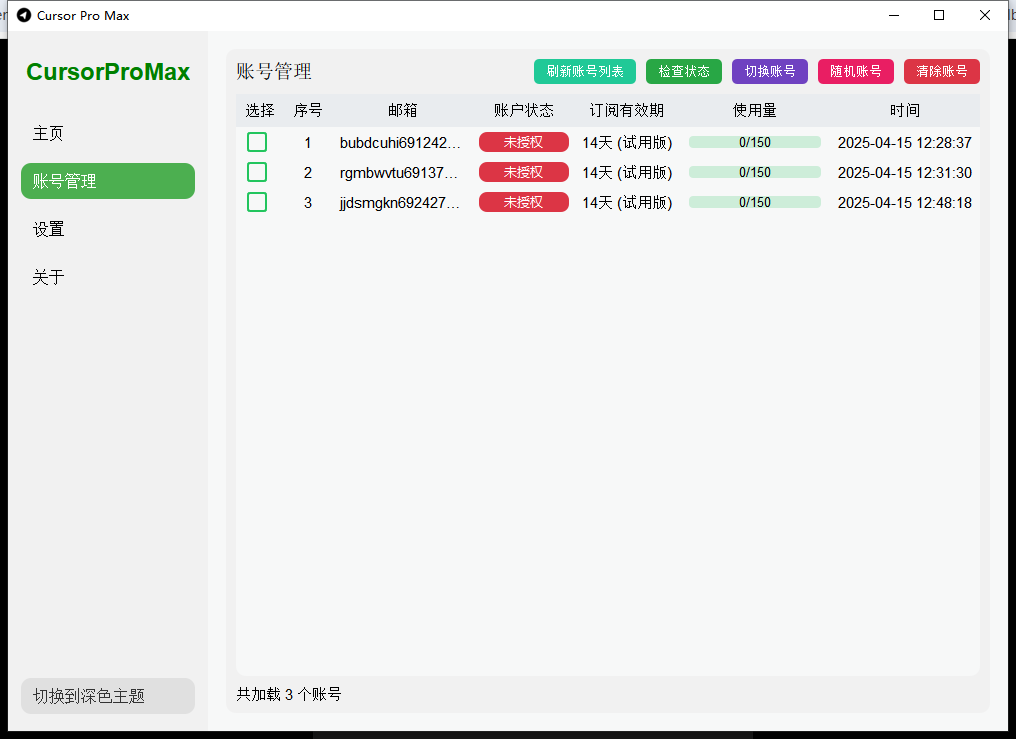Click 14天 (试用版) in row 1

(627, 142)
